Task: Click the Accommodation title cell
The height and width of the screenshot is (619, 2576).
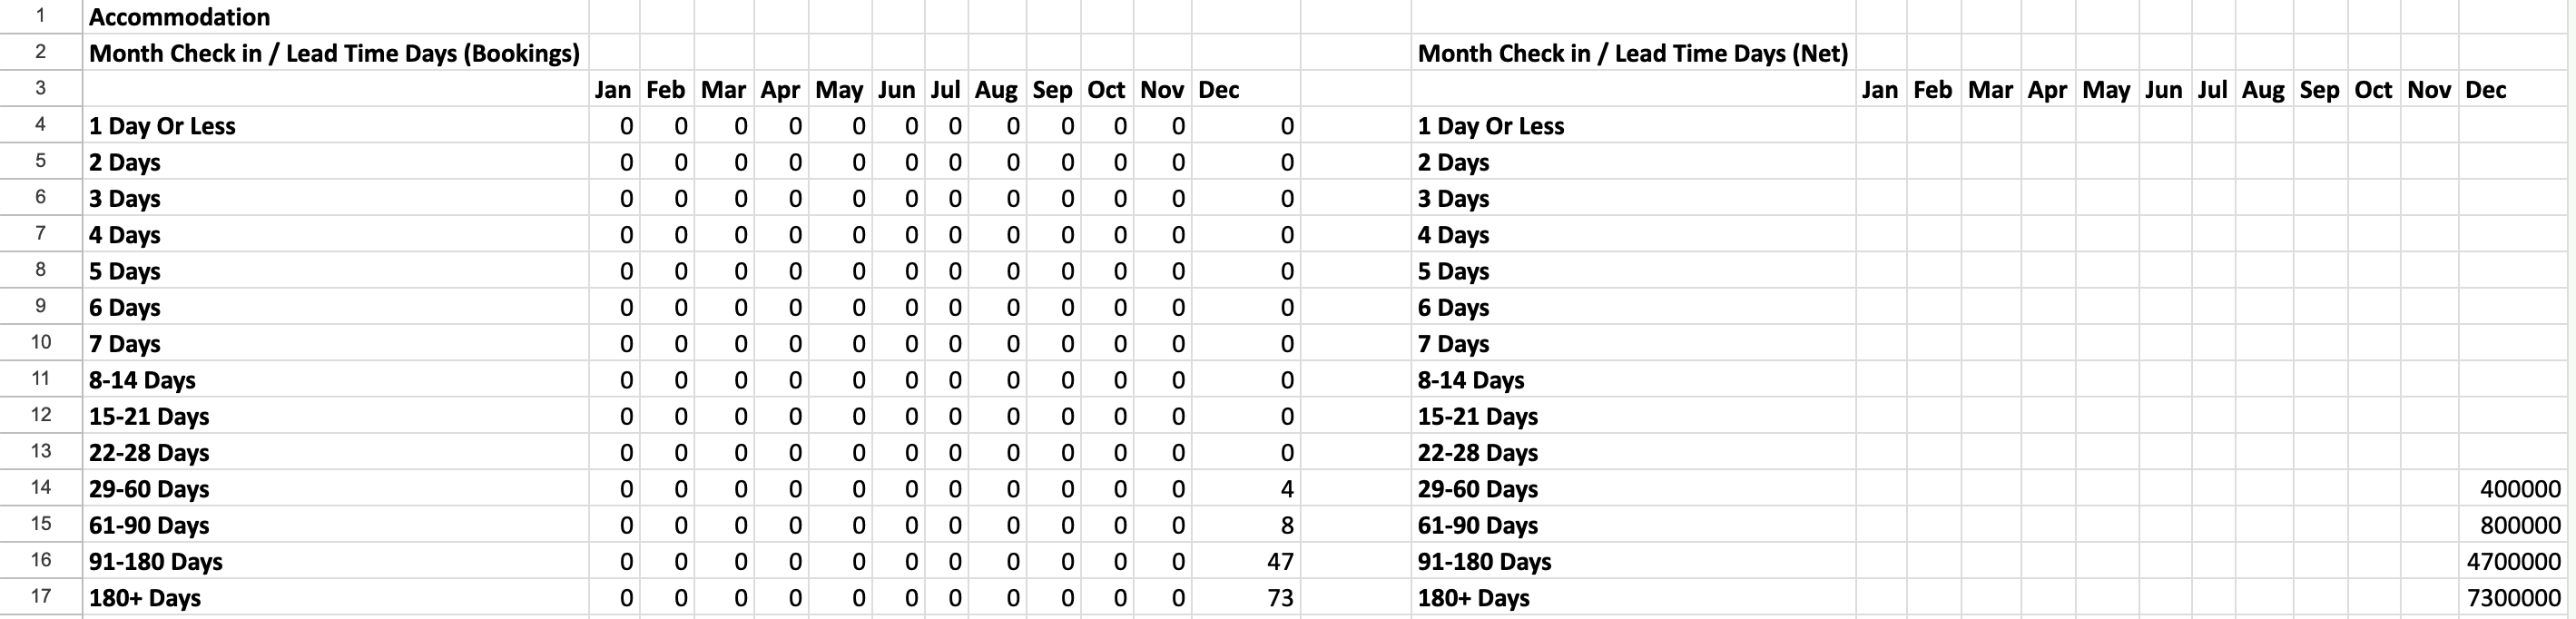Action: point(180,17)
